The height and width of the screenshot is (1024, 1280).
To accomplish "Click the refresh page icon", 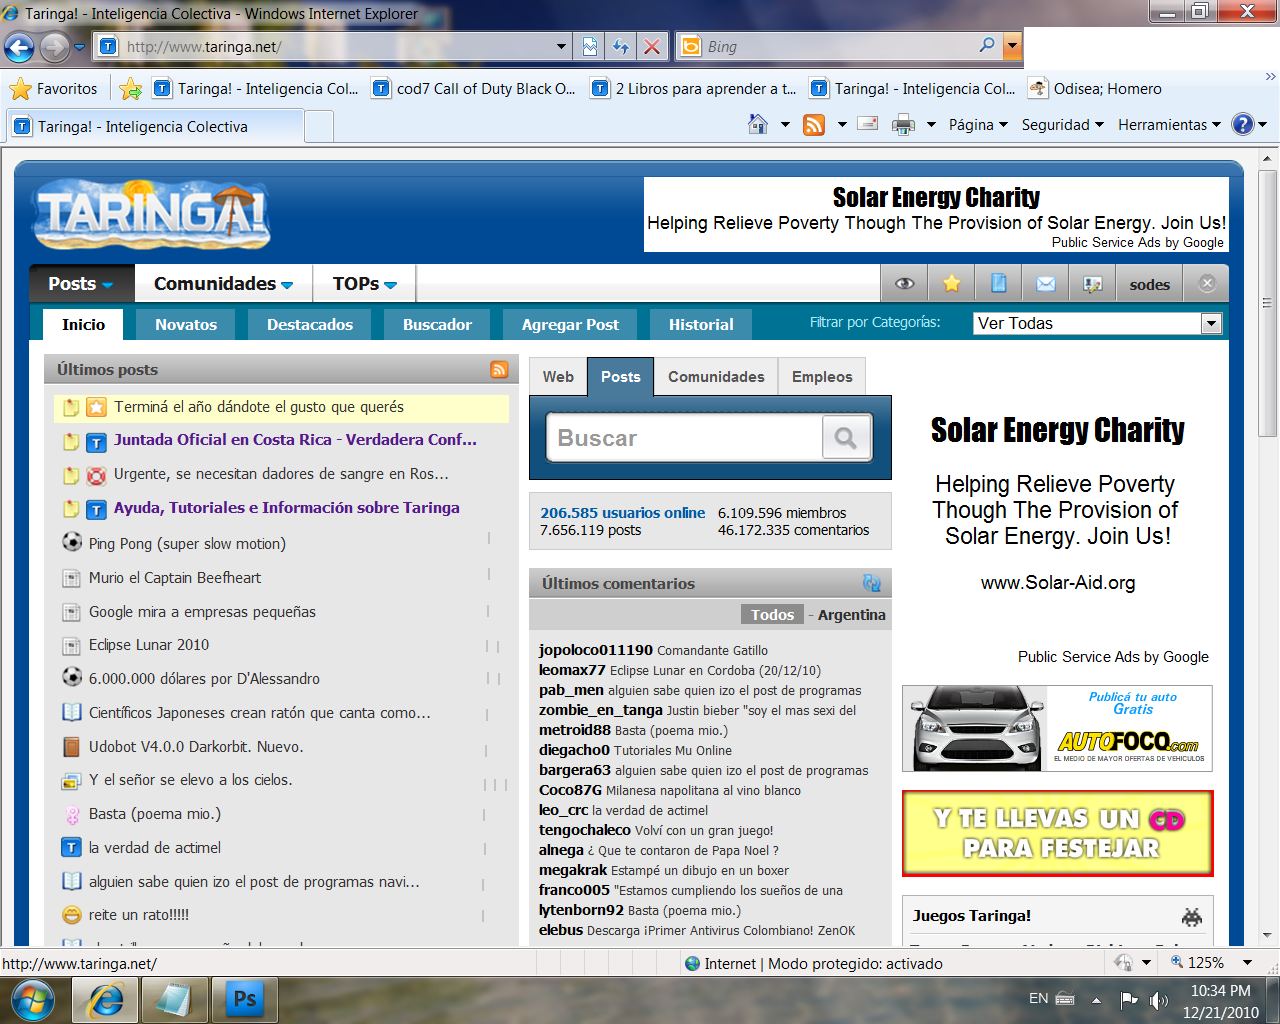I will (621, 46).
